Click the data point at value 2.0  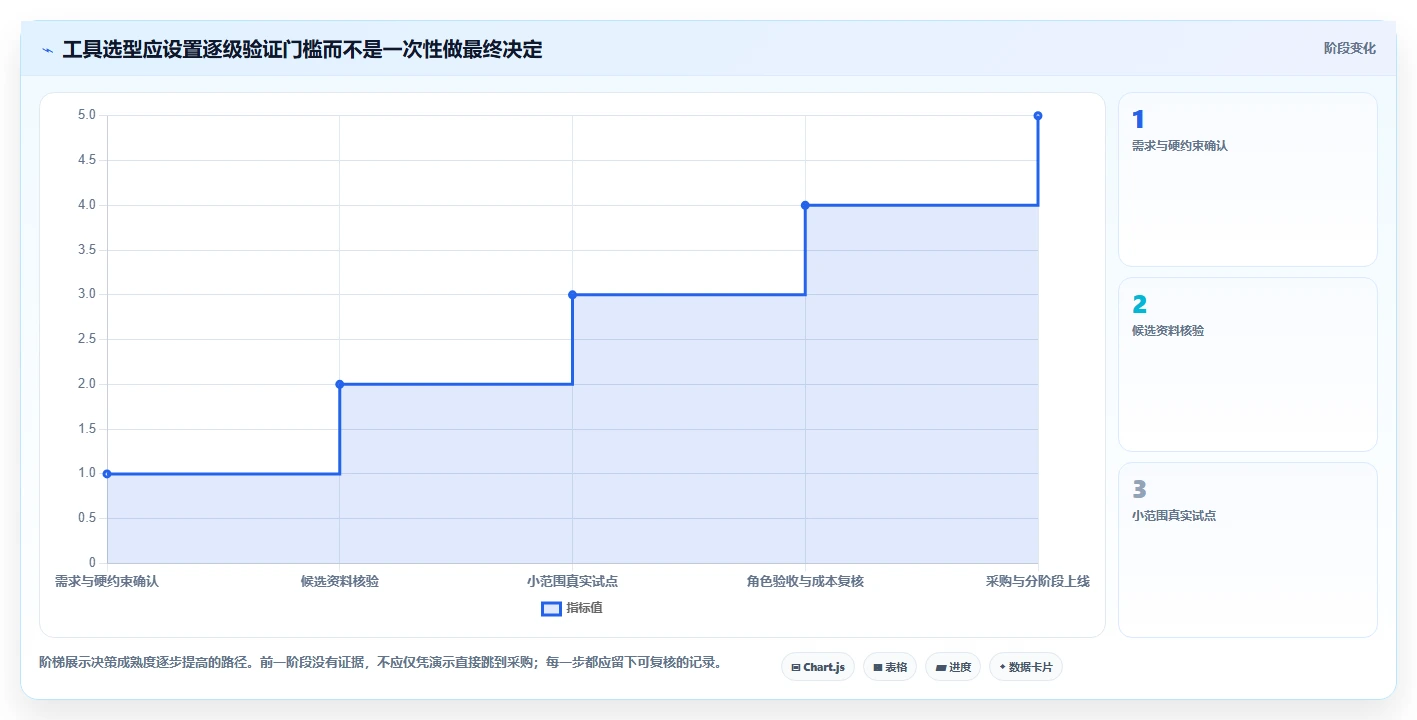340,384
